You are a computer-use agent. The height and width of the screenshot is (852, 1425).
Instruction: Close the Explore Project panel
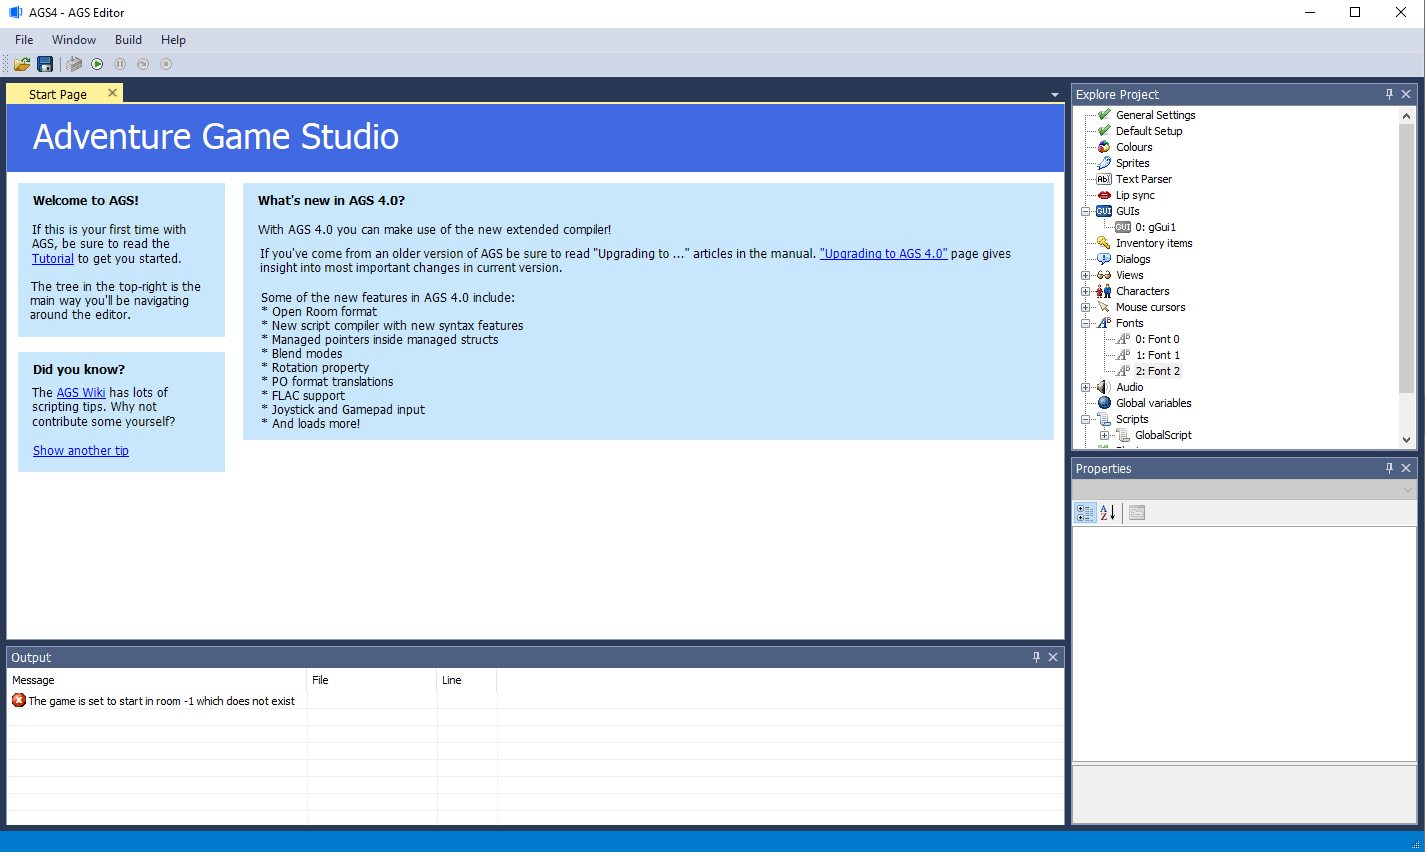1406,94
